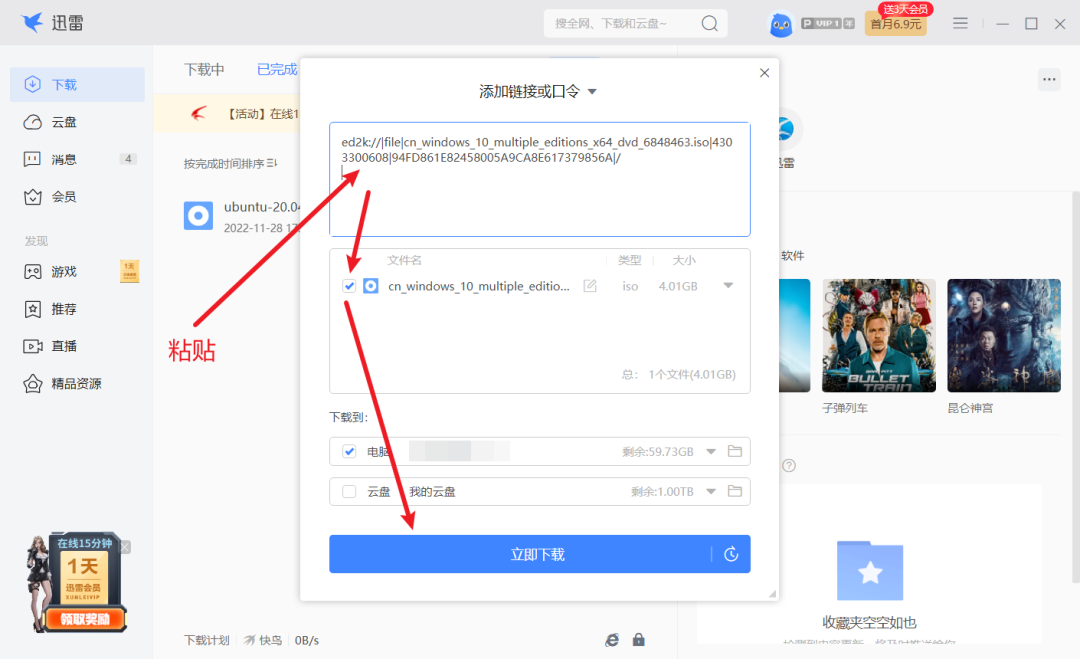Screen dimensions: 1080x659
Task: Open the hamburger main menu icon
Action: [960, 23]
